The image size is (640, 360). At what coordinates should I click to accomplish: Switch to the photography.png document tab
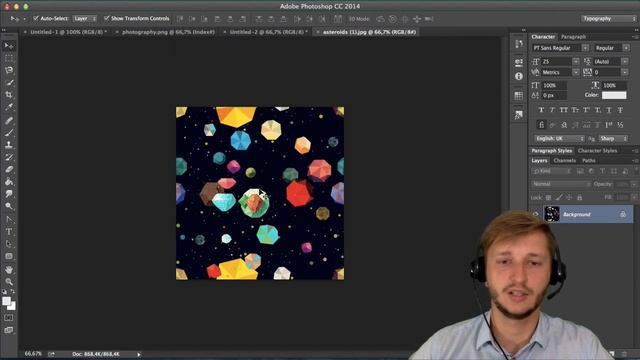click(168, 32)
